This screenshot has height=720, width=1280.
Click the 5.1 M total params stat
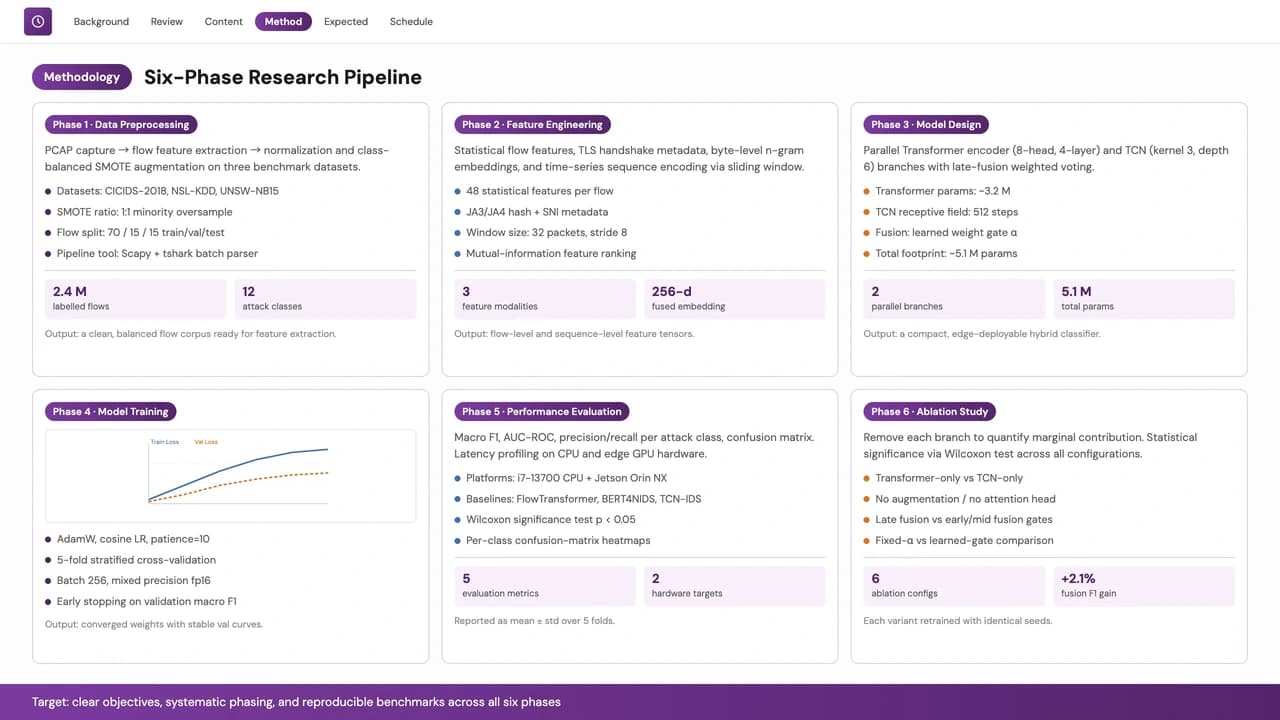point(1144,298)
